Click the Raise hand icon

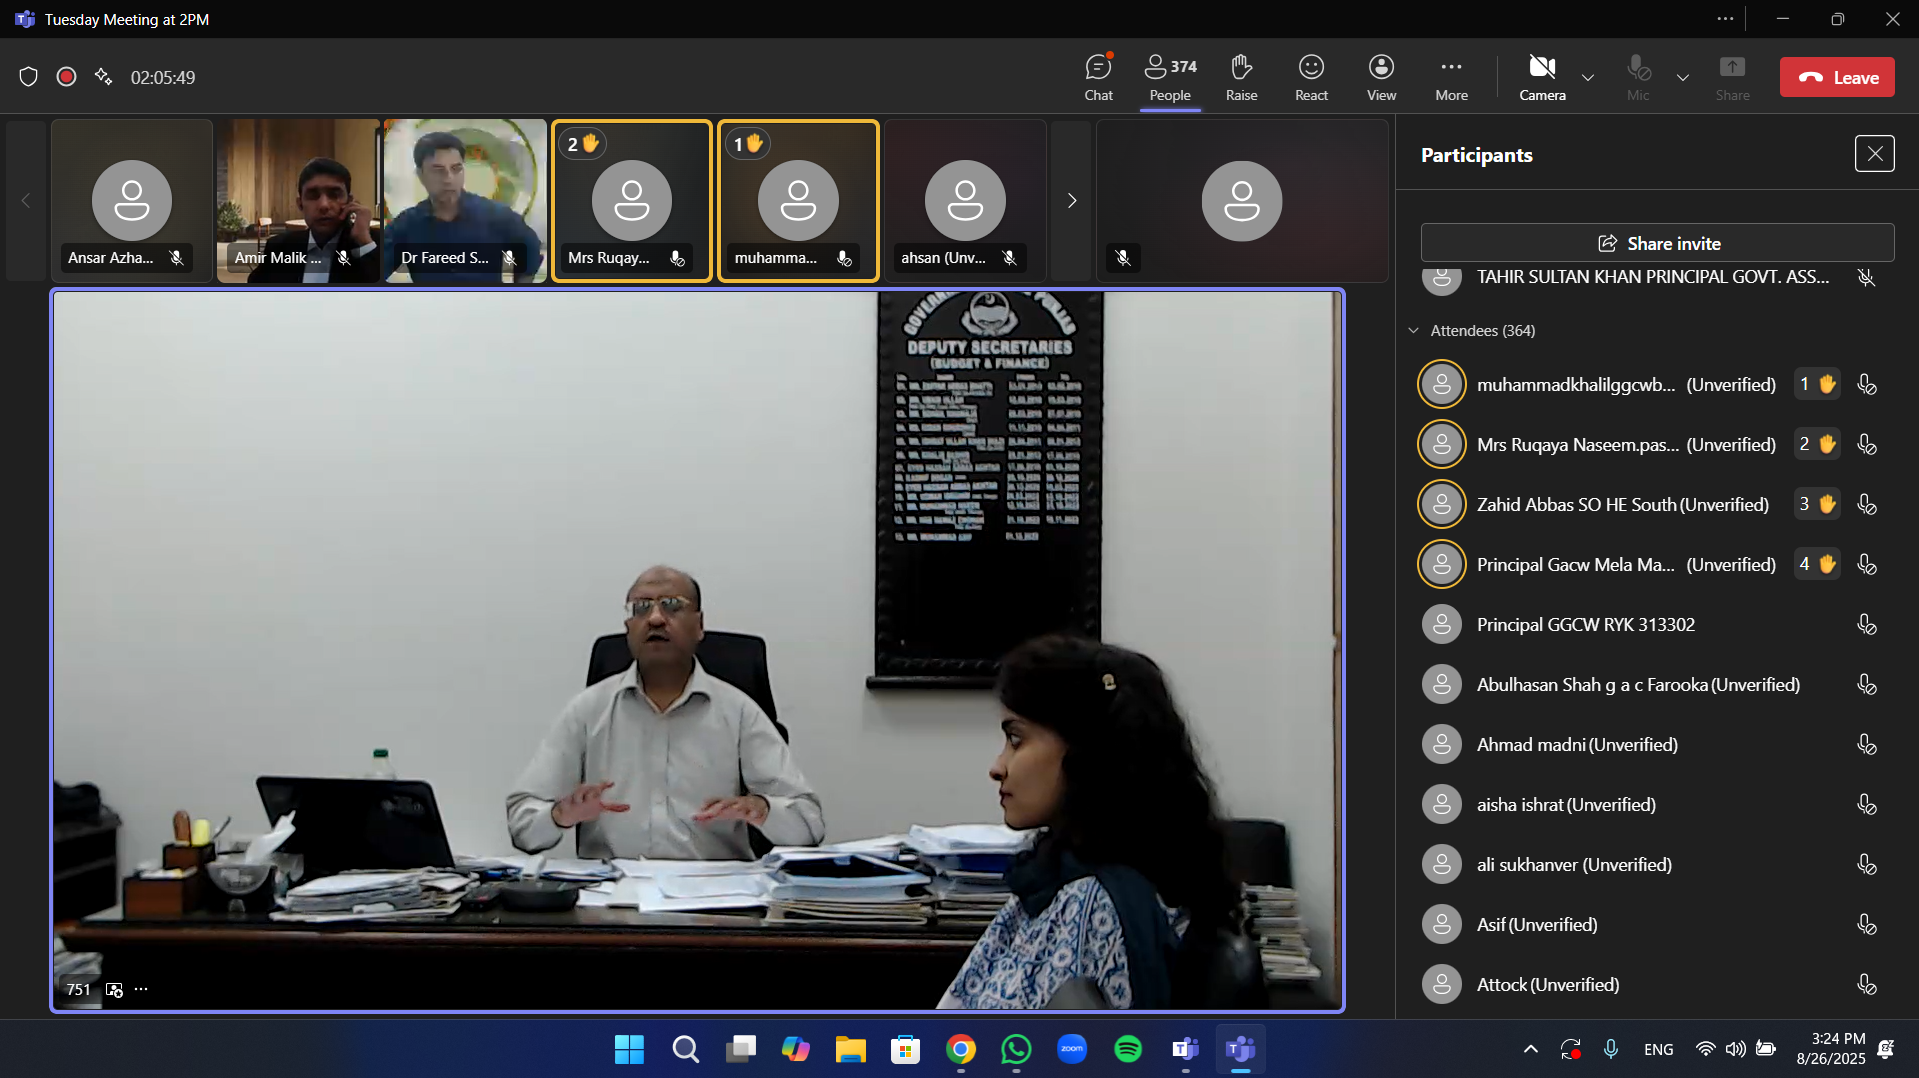[x=1241, y=77]
